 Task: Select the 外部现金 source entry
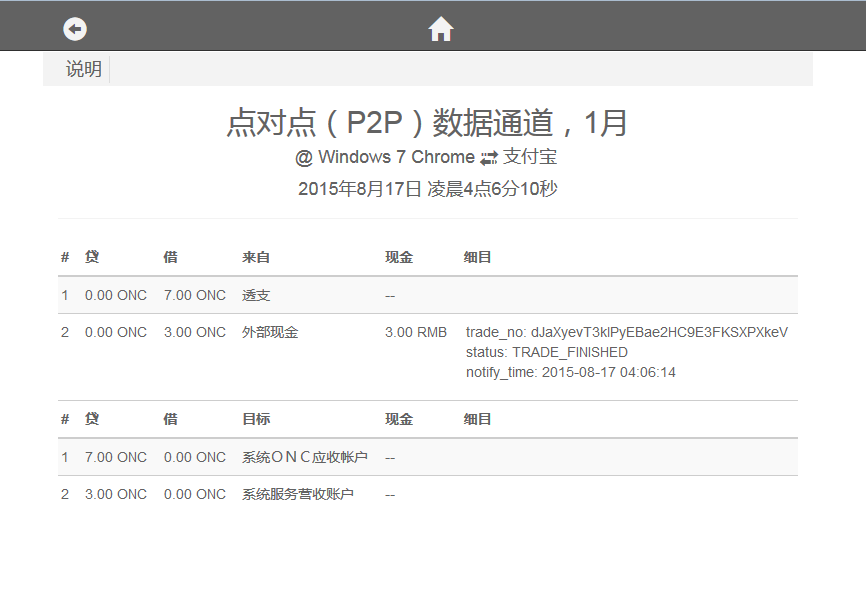click(270, 332)
